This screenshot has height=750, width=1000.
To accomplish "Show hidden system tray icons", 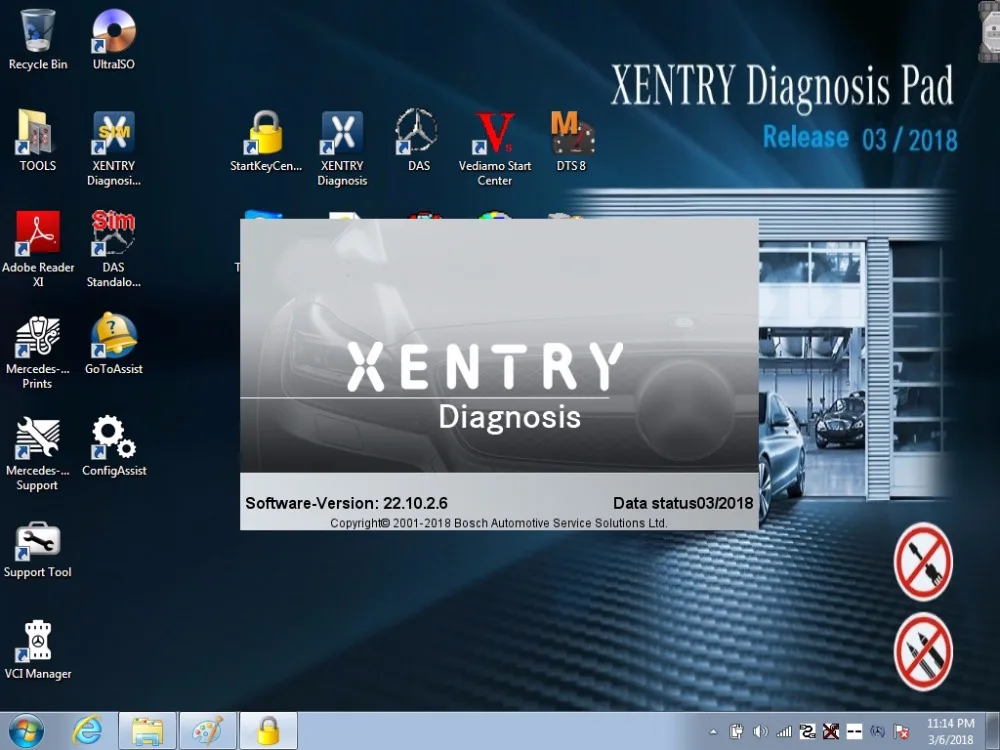I will (x=714, y=732).
